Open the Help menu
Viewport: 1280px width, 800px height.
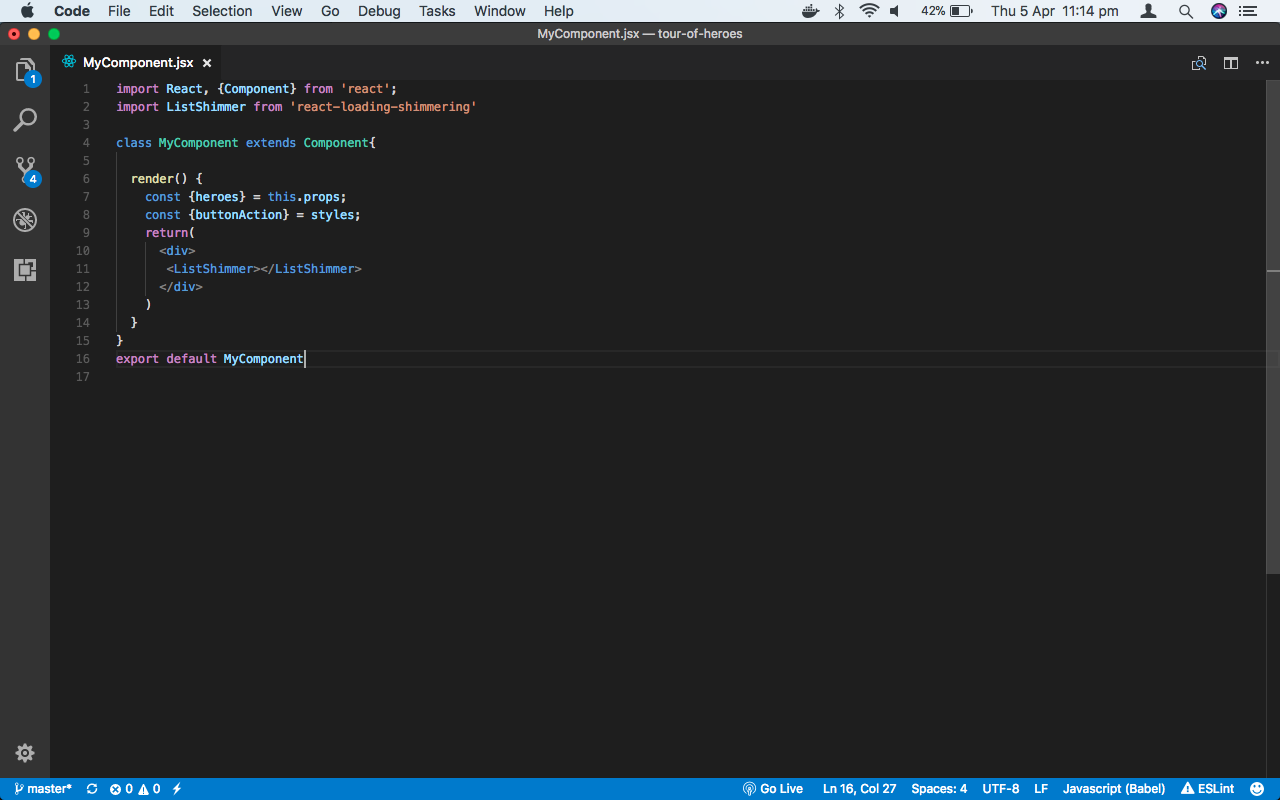pyautogui.click(x=559, y=11)
